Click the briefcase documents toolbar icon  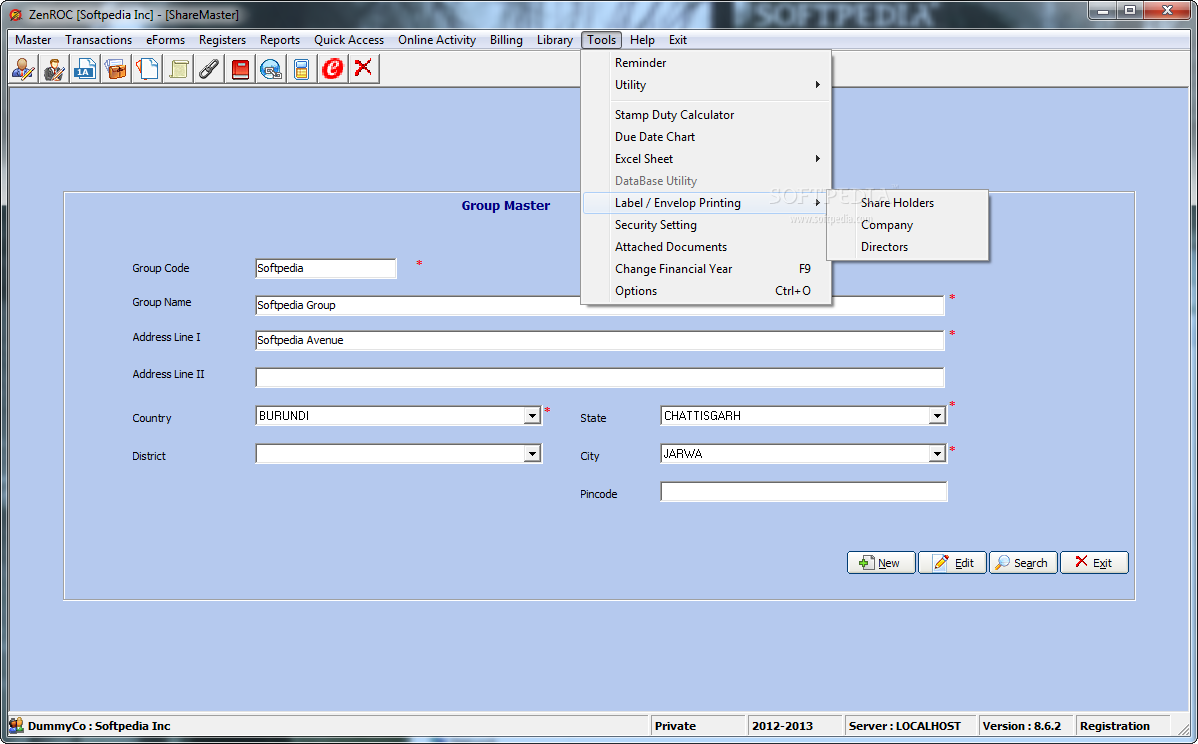coord(116,69)
